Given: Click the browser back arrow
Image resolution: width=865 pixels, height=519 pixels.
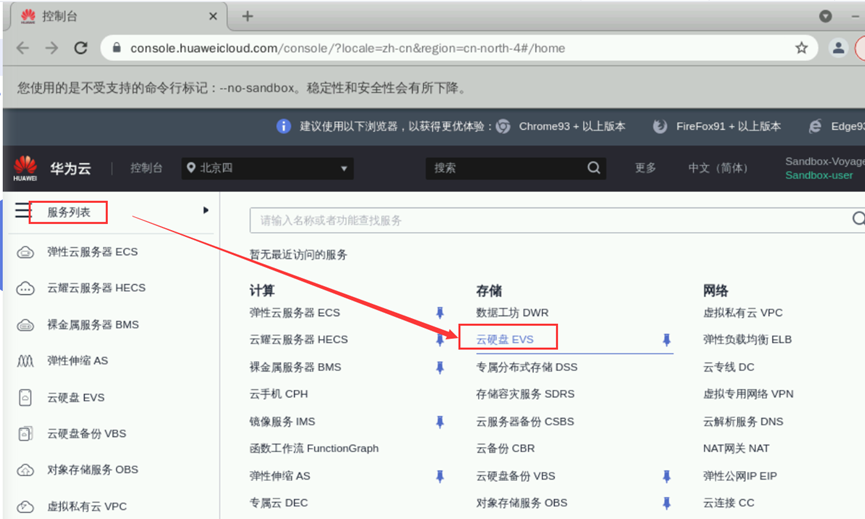Looking at the screenshot, I should [x=23, y=48].
